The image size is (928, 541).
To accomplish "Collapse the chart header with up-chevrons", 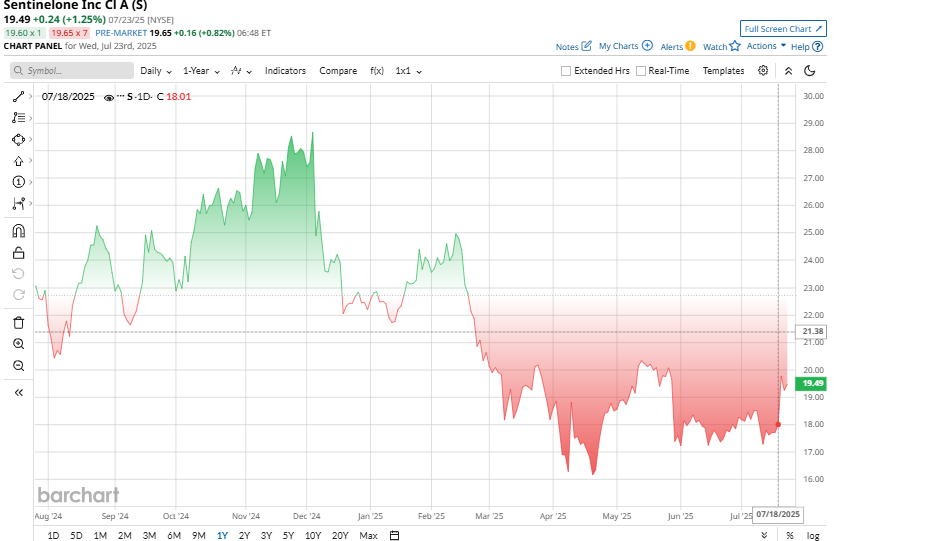I will click(x=788, y=71).
